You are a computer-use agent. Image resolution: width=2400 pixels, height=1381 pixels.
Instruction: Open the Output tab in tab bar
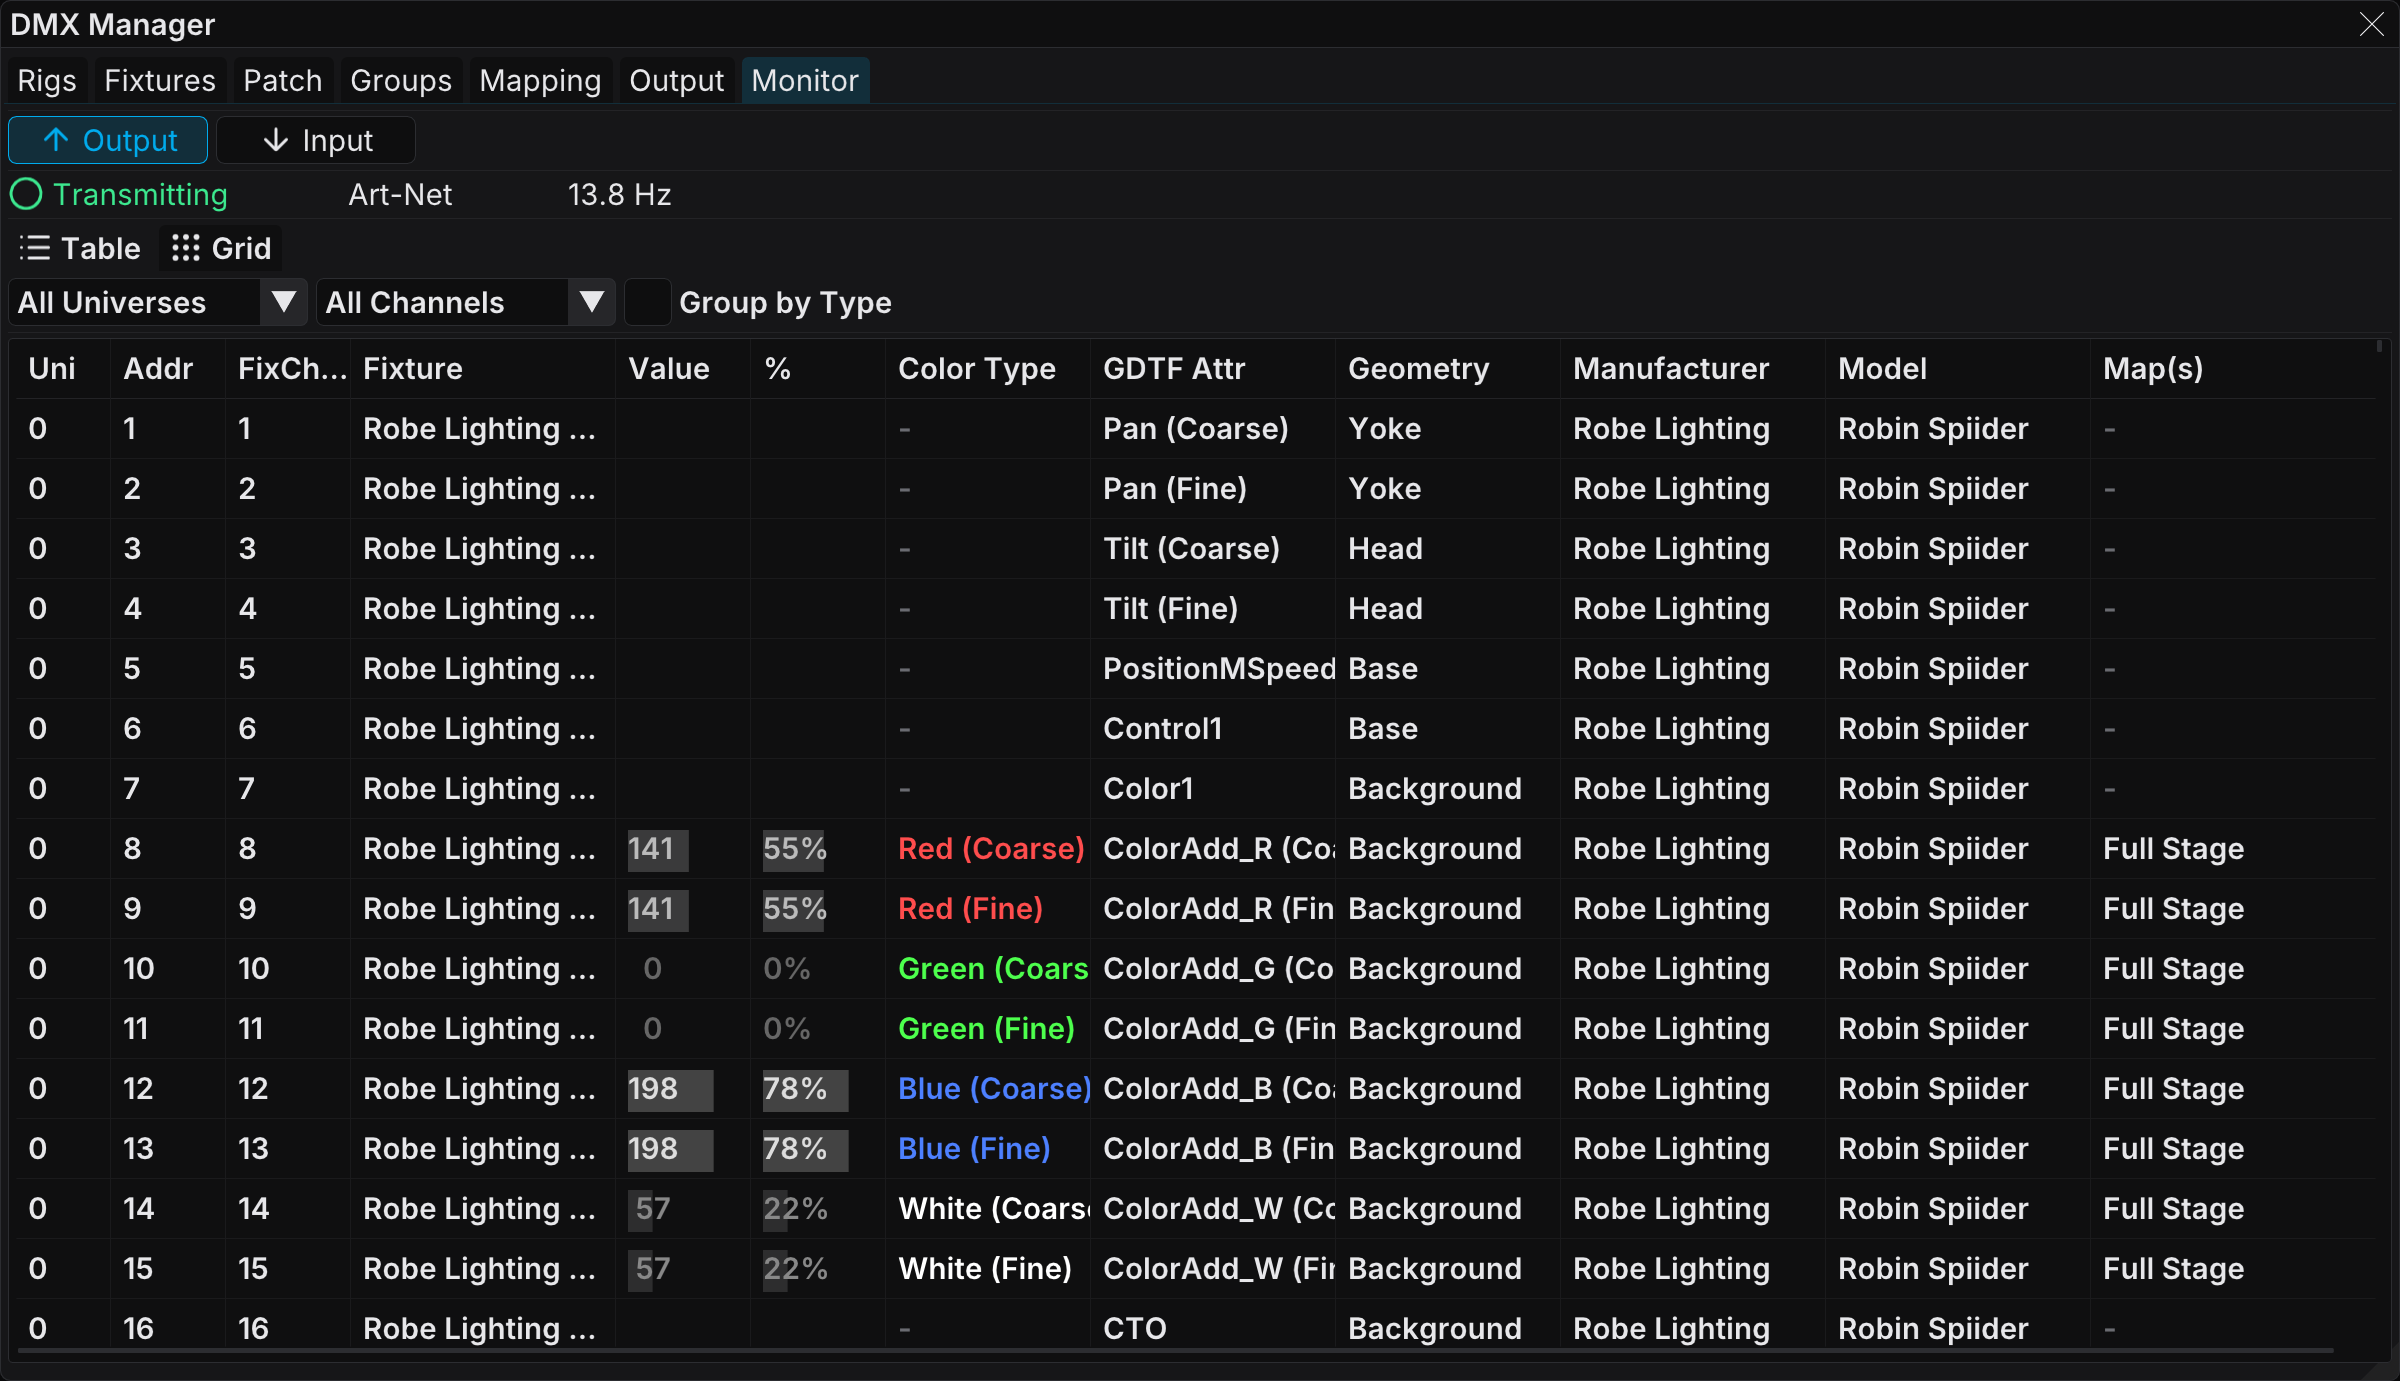click(x=677, y=80)
